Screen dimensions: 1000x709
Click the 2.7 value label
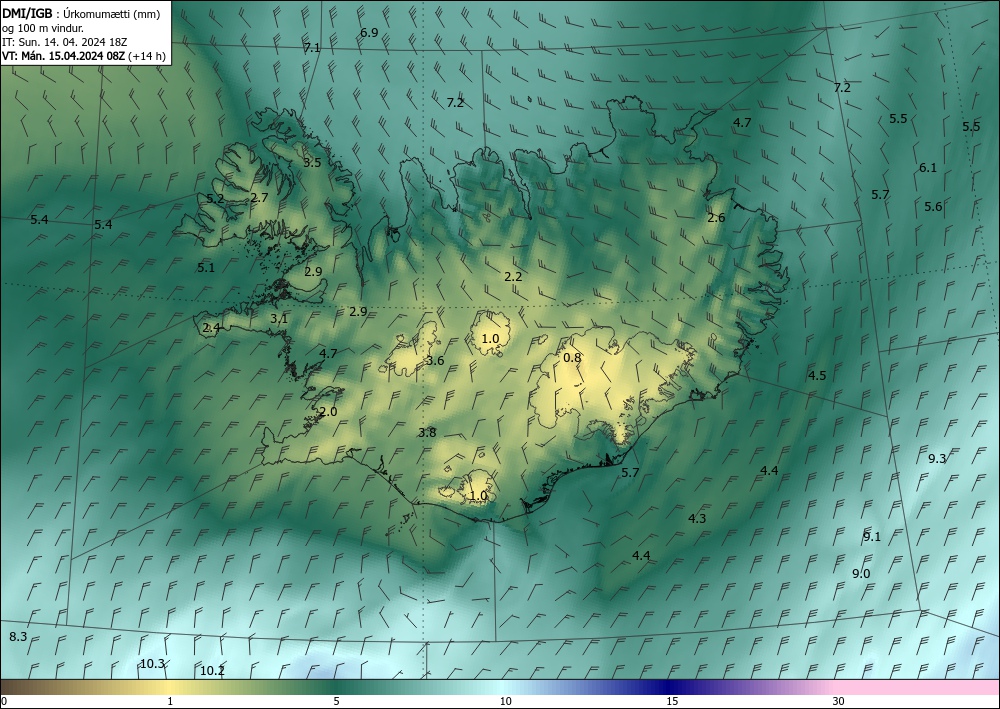pos(259,198)
